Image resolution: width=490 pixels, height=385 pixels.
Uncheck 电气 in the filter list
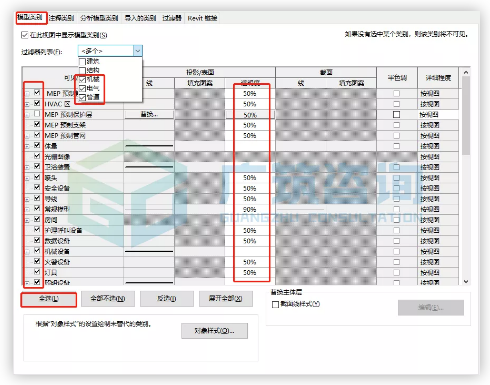pos(82,88)
